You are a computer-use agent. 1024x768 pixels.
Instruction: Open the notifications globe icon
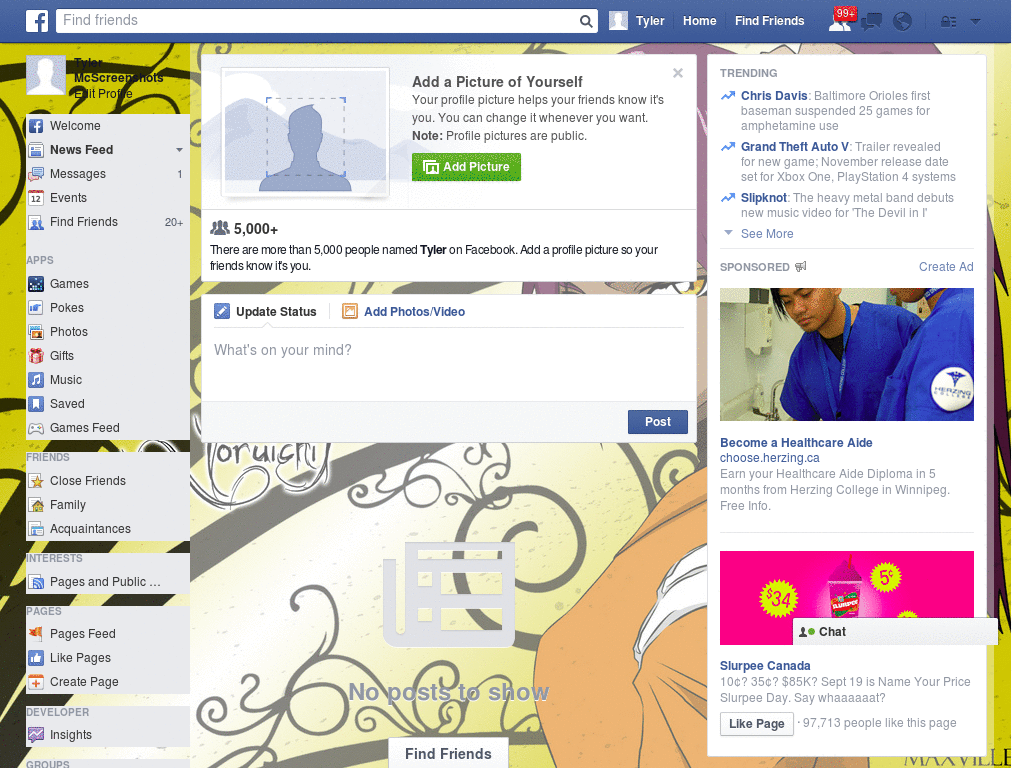pos(903,22)
